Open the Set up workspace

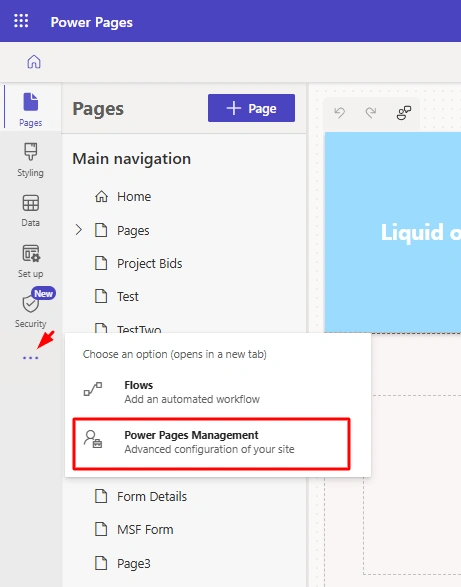(x=30, y=261)
